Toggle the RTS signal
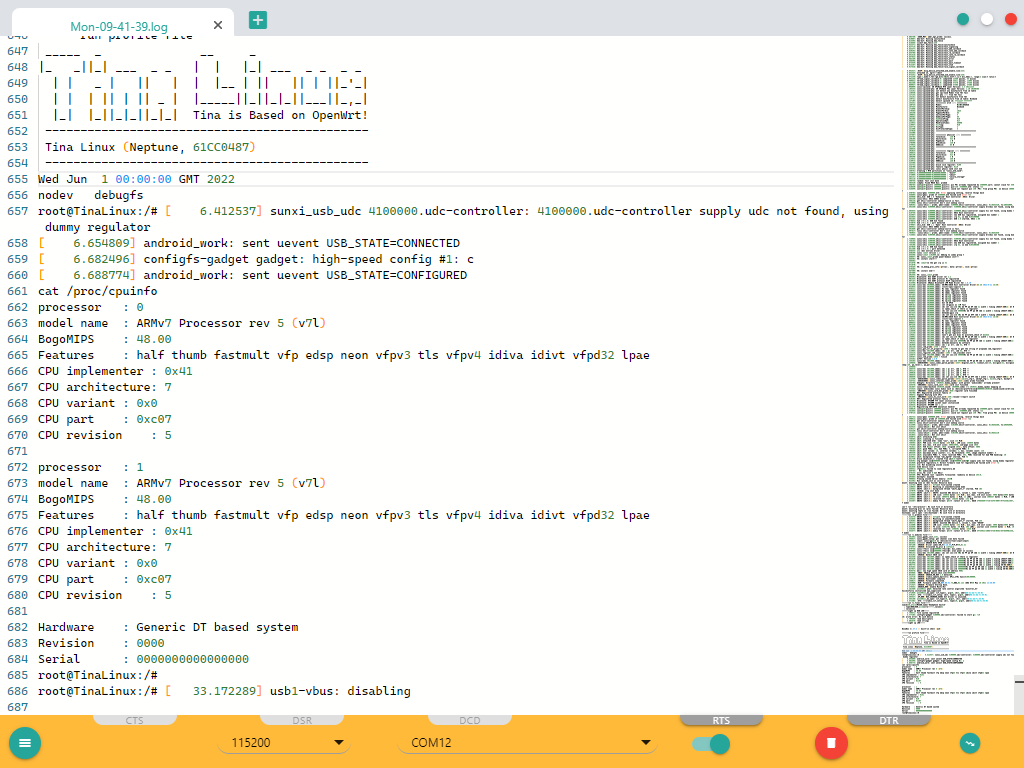The image size is (1024, 768). (721, 720)
